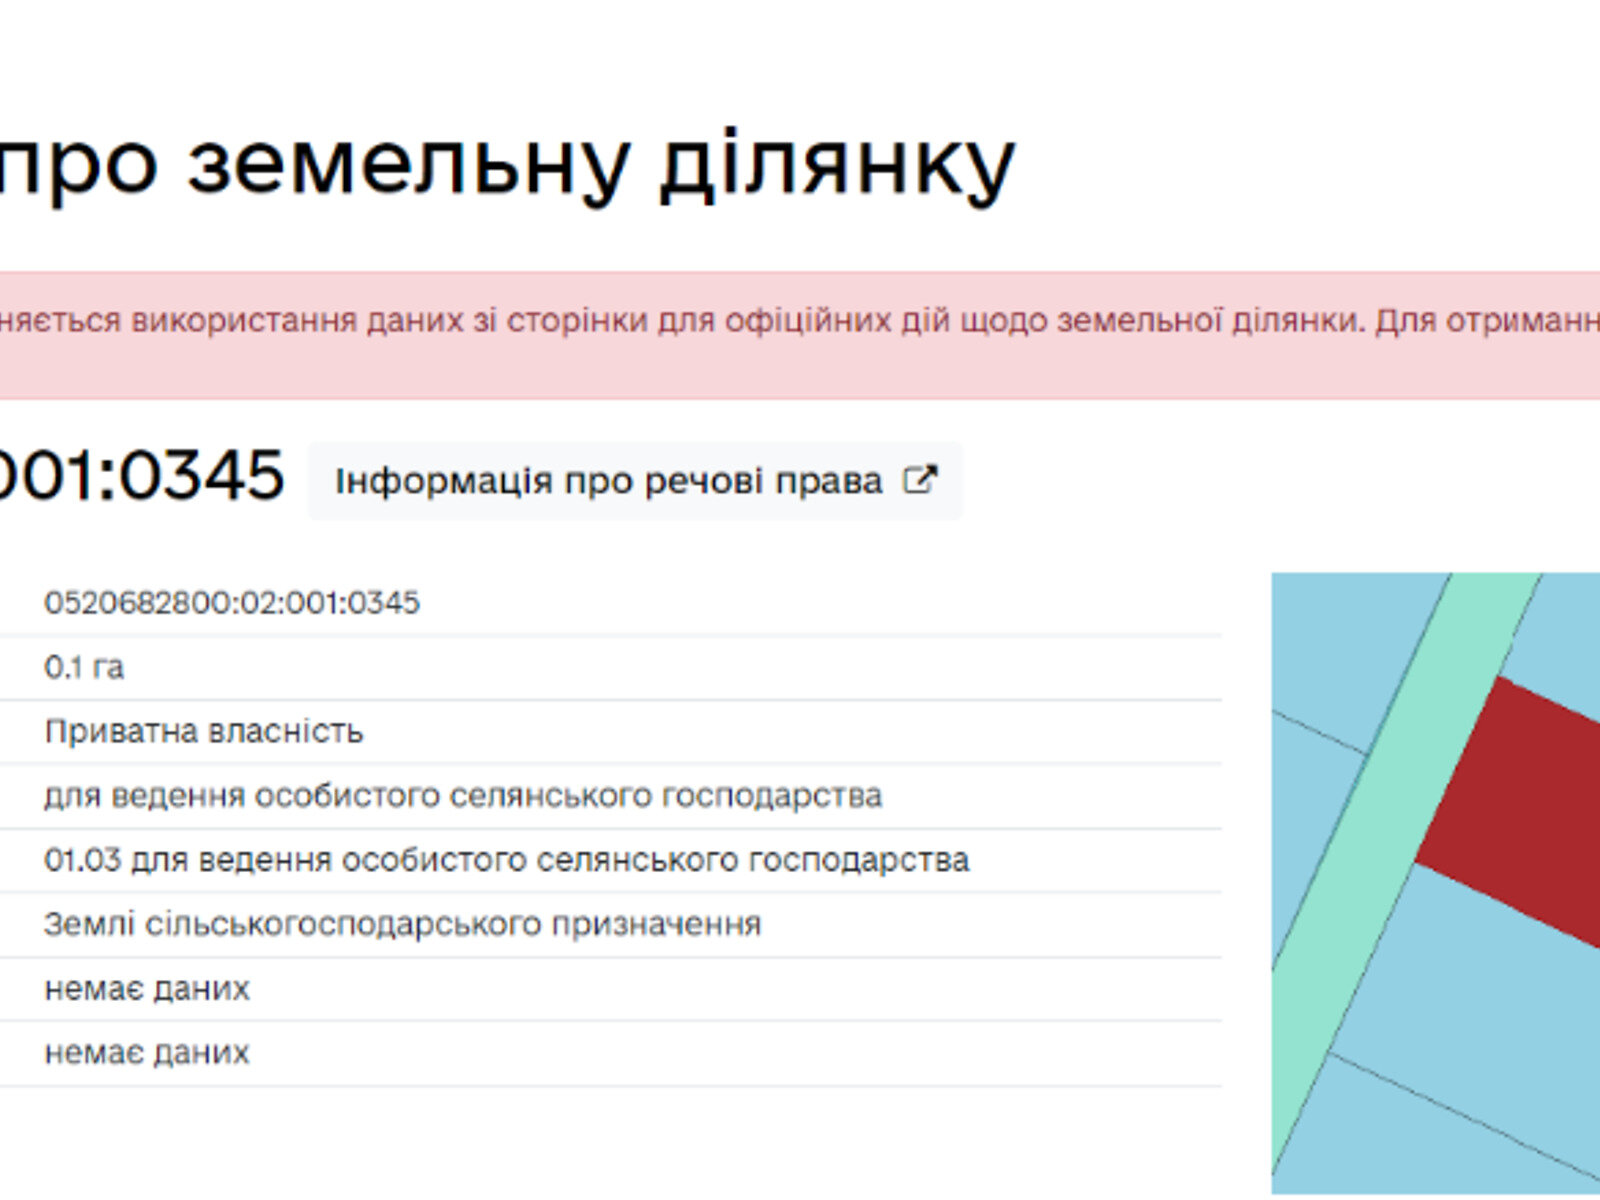The image size is (1600, 1200).
Task: Click the large '001:0345' parcel number heading
Action: (x=142, y=475)
